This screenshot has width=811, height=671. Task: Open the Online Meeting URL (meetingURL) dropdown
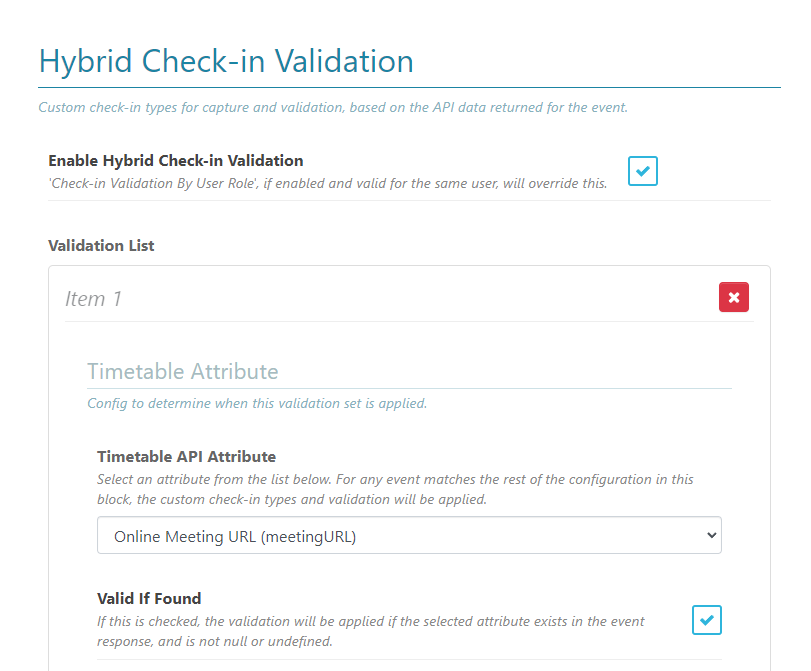(409, 535)
